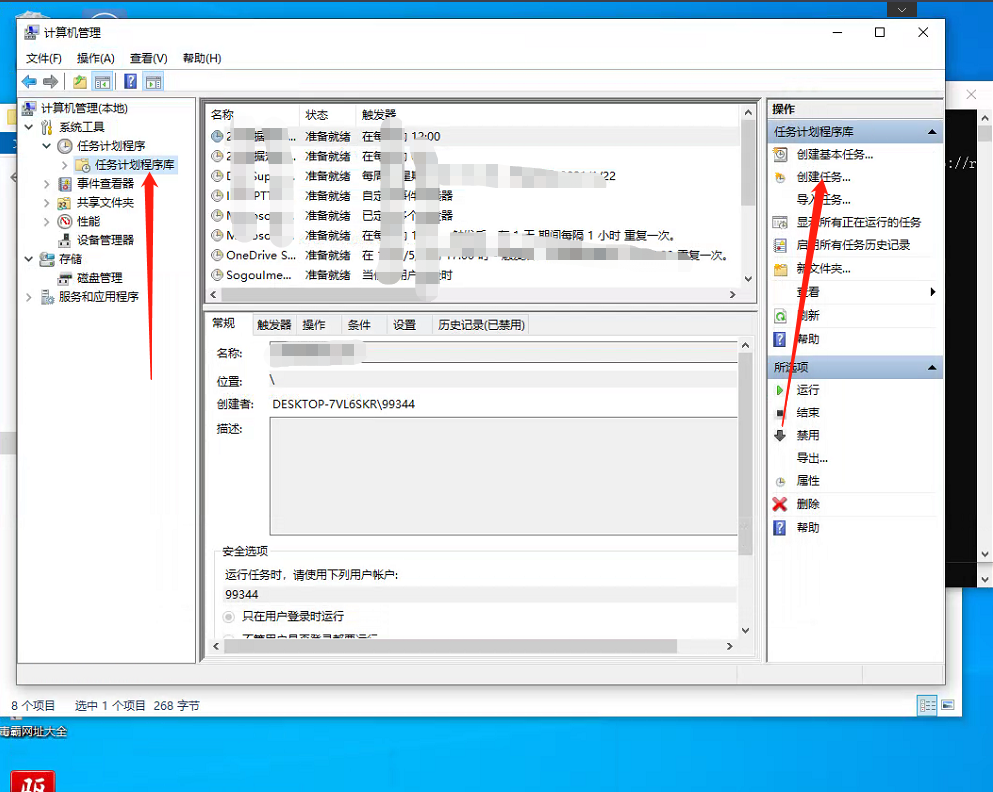The image size is (993, 792).
Task: Click the 描述 text area
Action: [x=503, y=476]
